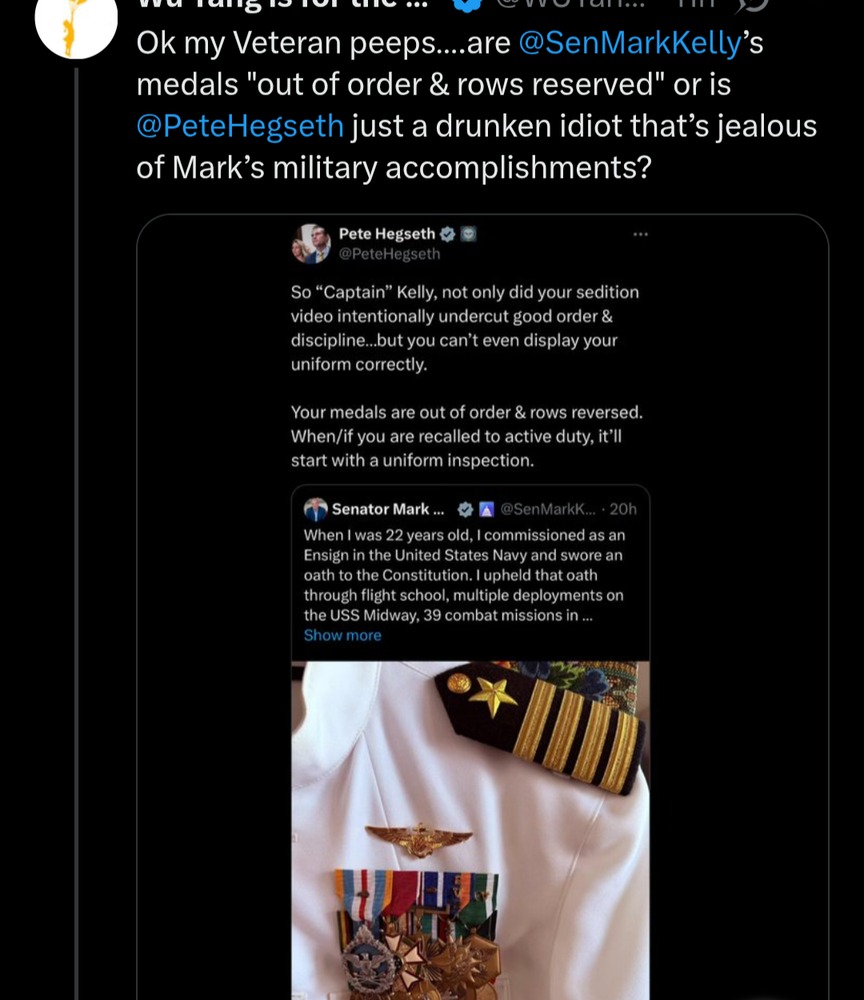Tap Pete Hegseth's profile picture
864x1000 pixels.
(311, 243)
